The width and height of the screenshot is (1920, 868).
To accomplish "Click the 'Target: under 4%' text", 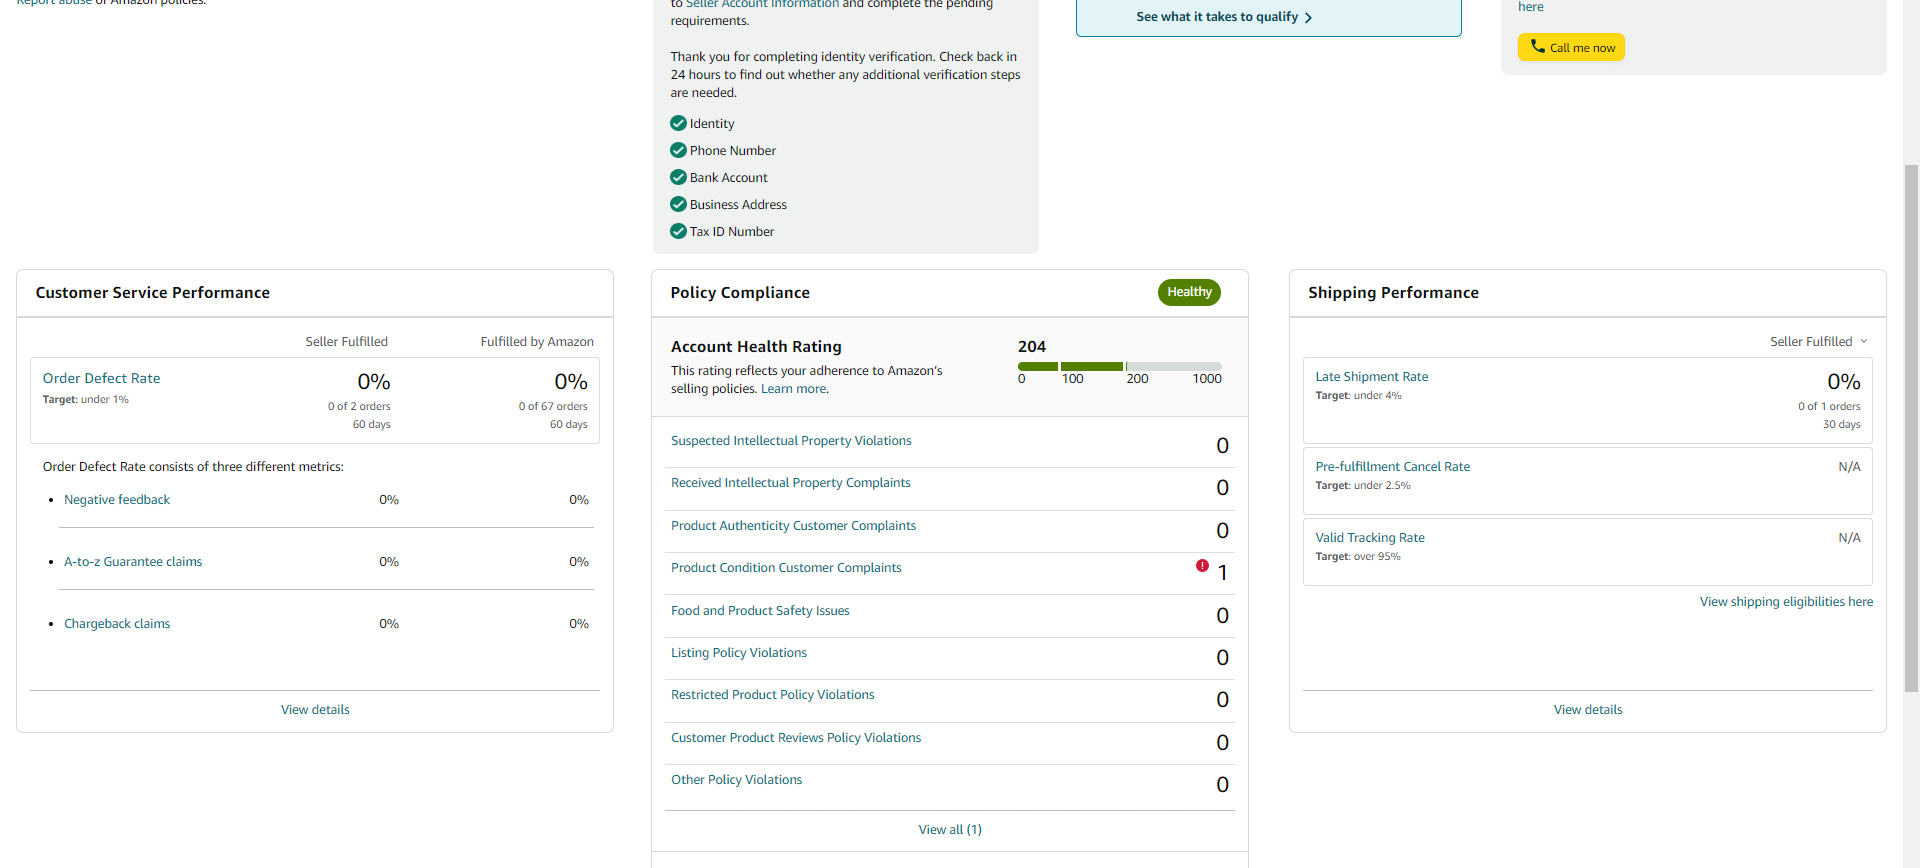I will click(1358, 396).
